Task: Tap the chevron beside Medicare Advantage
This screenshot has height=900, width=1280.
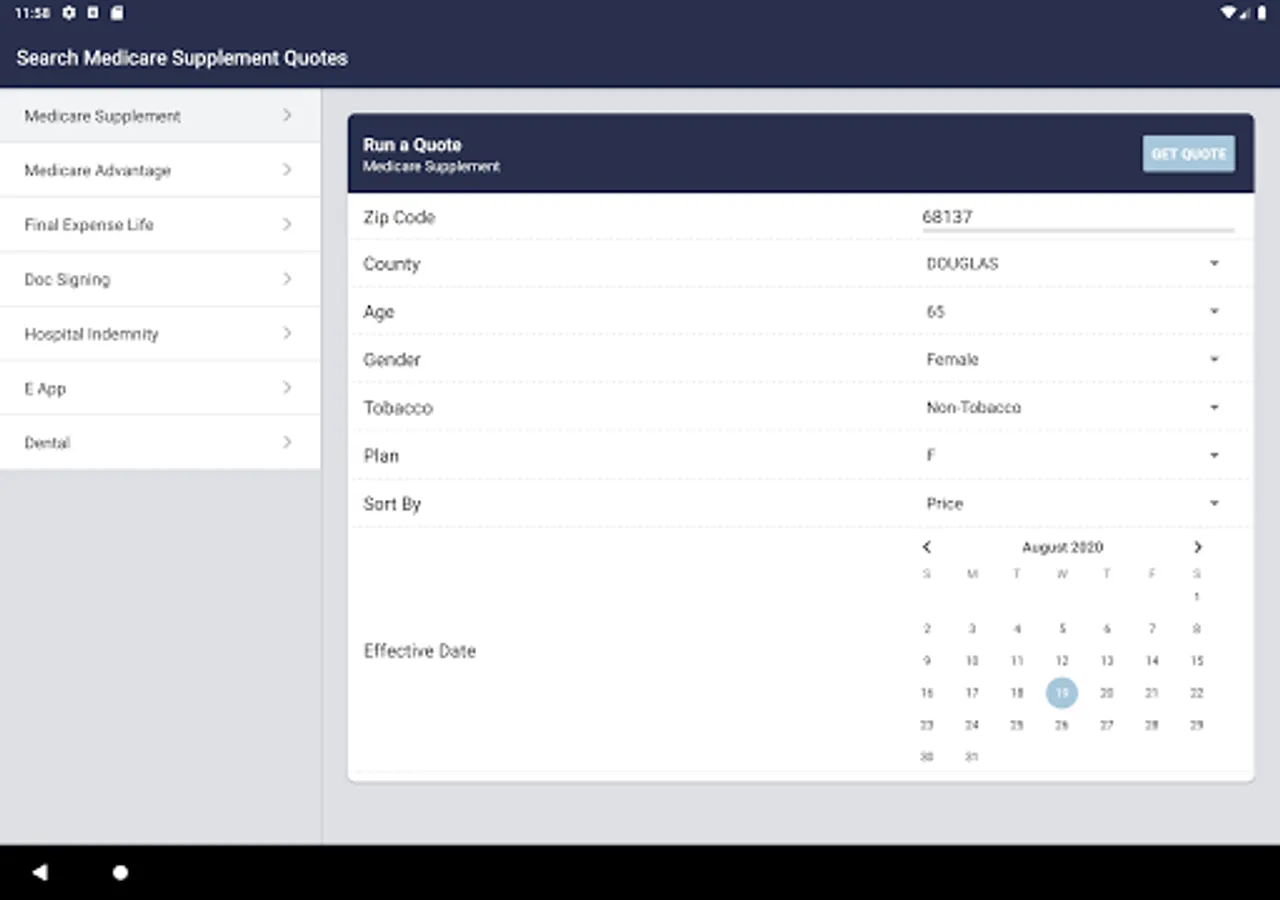Action: pos(287,170)
